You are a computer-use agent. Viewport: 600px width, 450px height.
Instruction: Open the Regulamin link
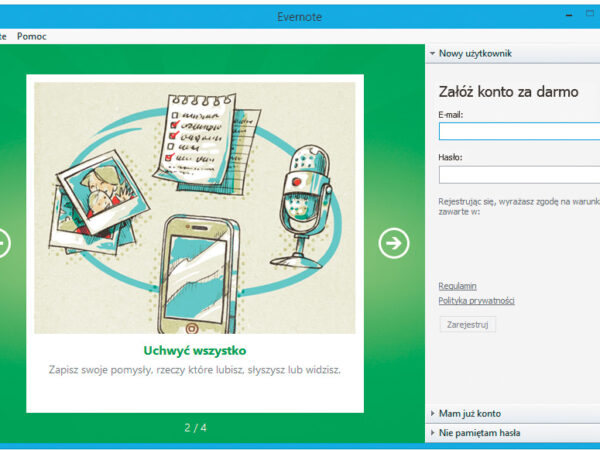[x=457, y=286]
